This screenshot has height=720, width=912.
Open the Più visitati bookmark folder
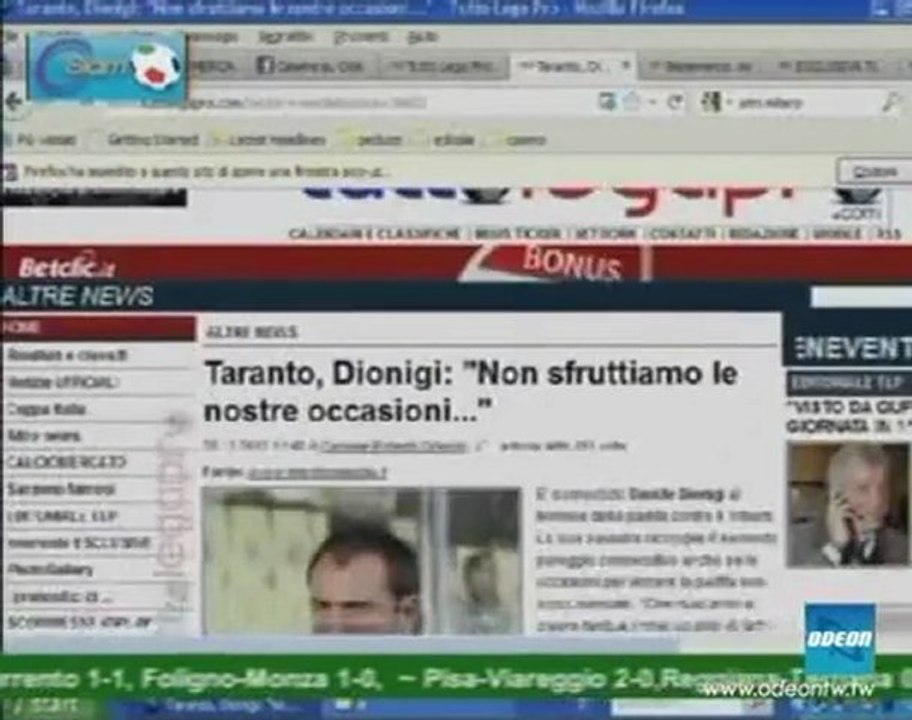41,140
